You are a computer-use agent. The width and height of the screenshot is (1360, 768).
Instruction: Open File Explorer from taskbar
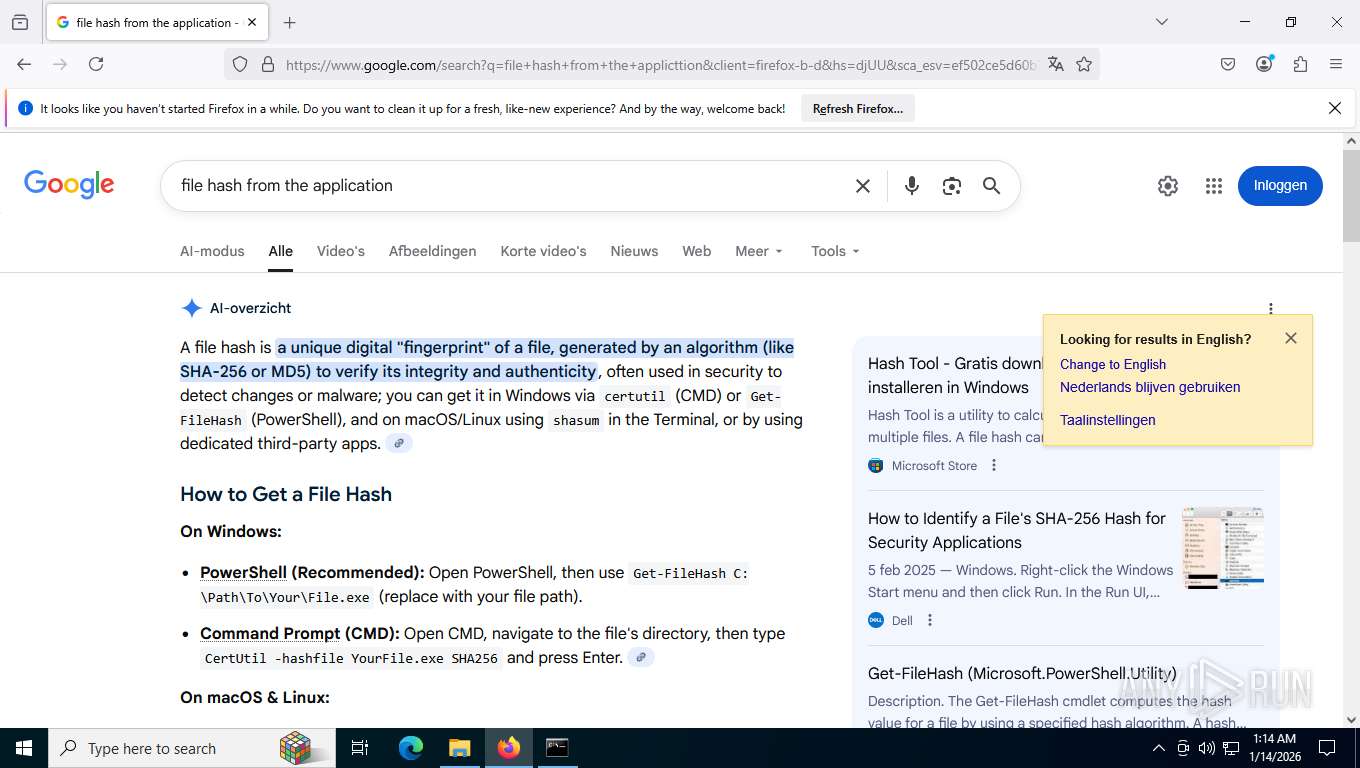459,748
